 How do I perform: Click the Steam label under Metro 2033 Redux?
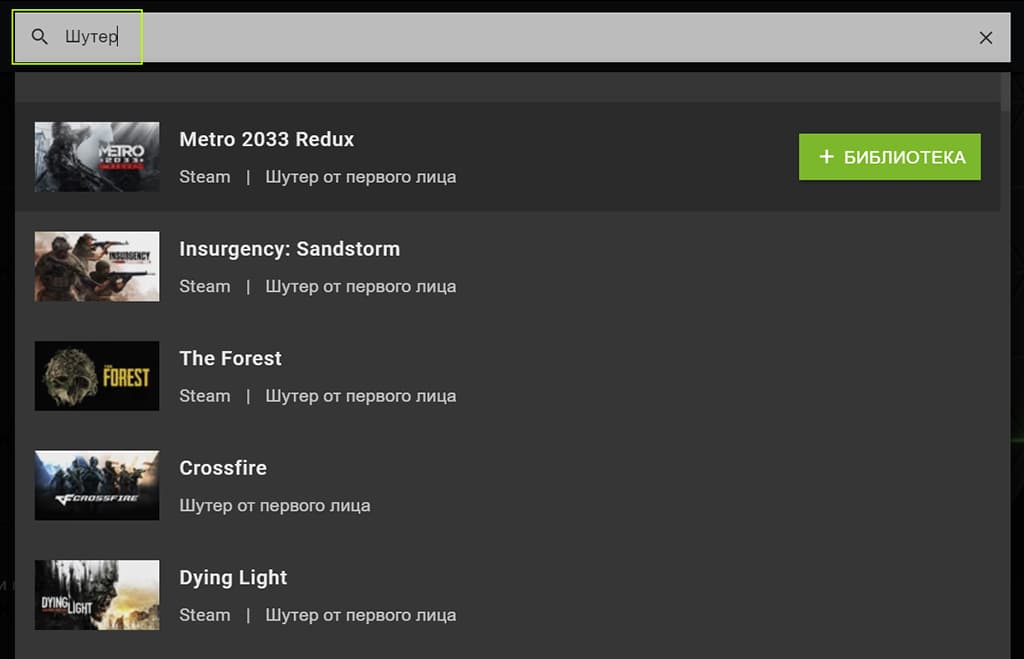(x=204, y=177)
